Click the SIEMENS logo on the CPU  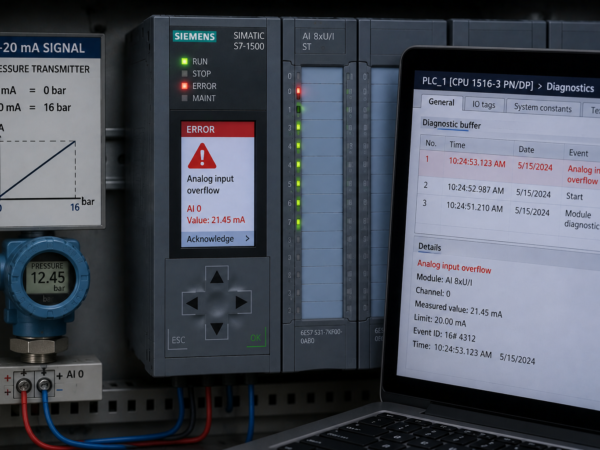(194, 36)
